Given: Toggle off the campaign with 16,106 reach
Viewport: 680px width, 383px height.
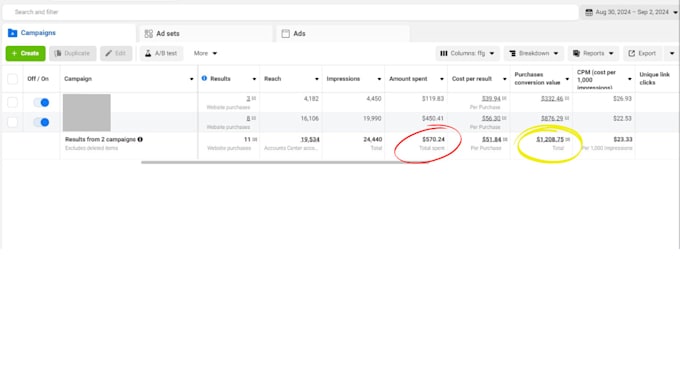Looking at the screenshot, I should click(x=41, y=122).
